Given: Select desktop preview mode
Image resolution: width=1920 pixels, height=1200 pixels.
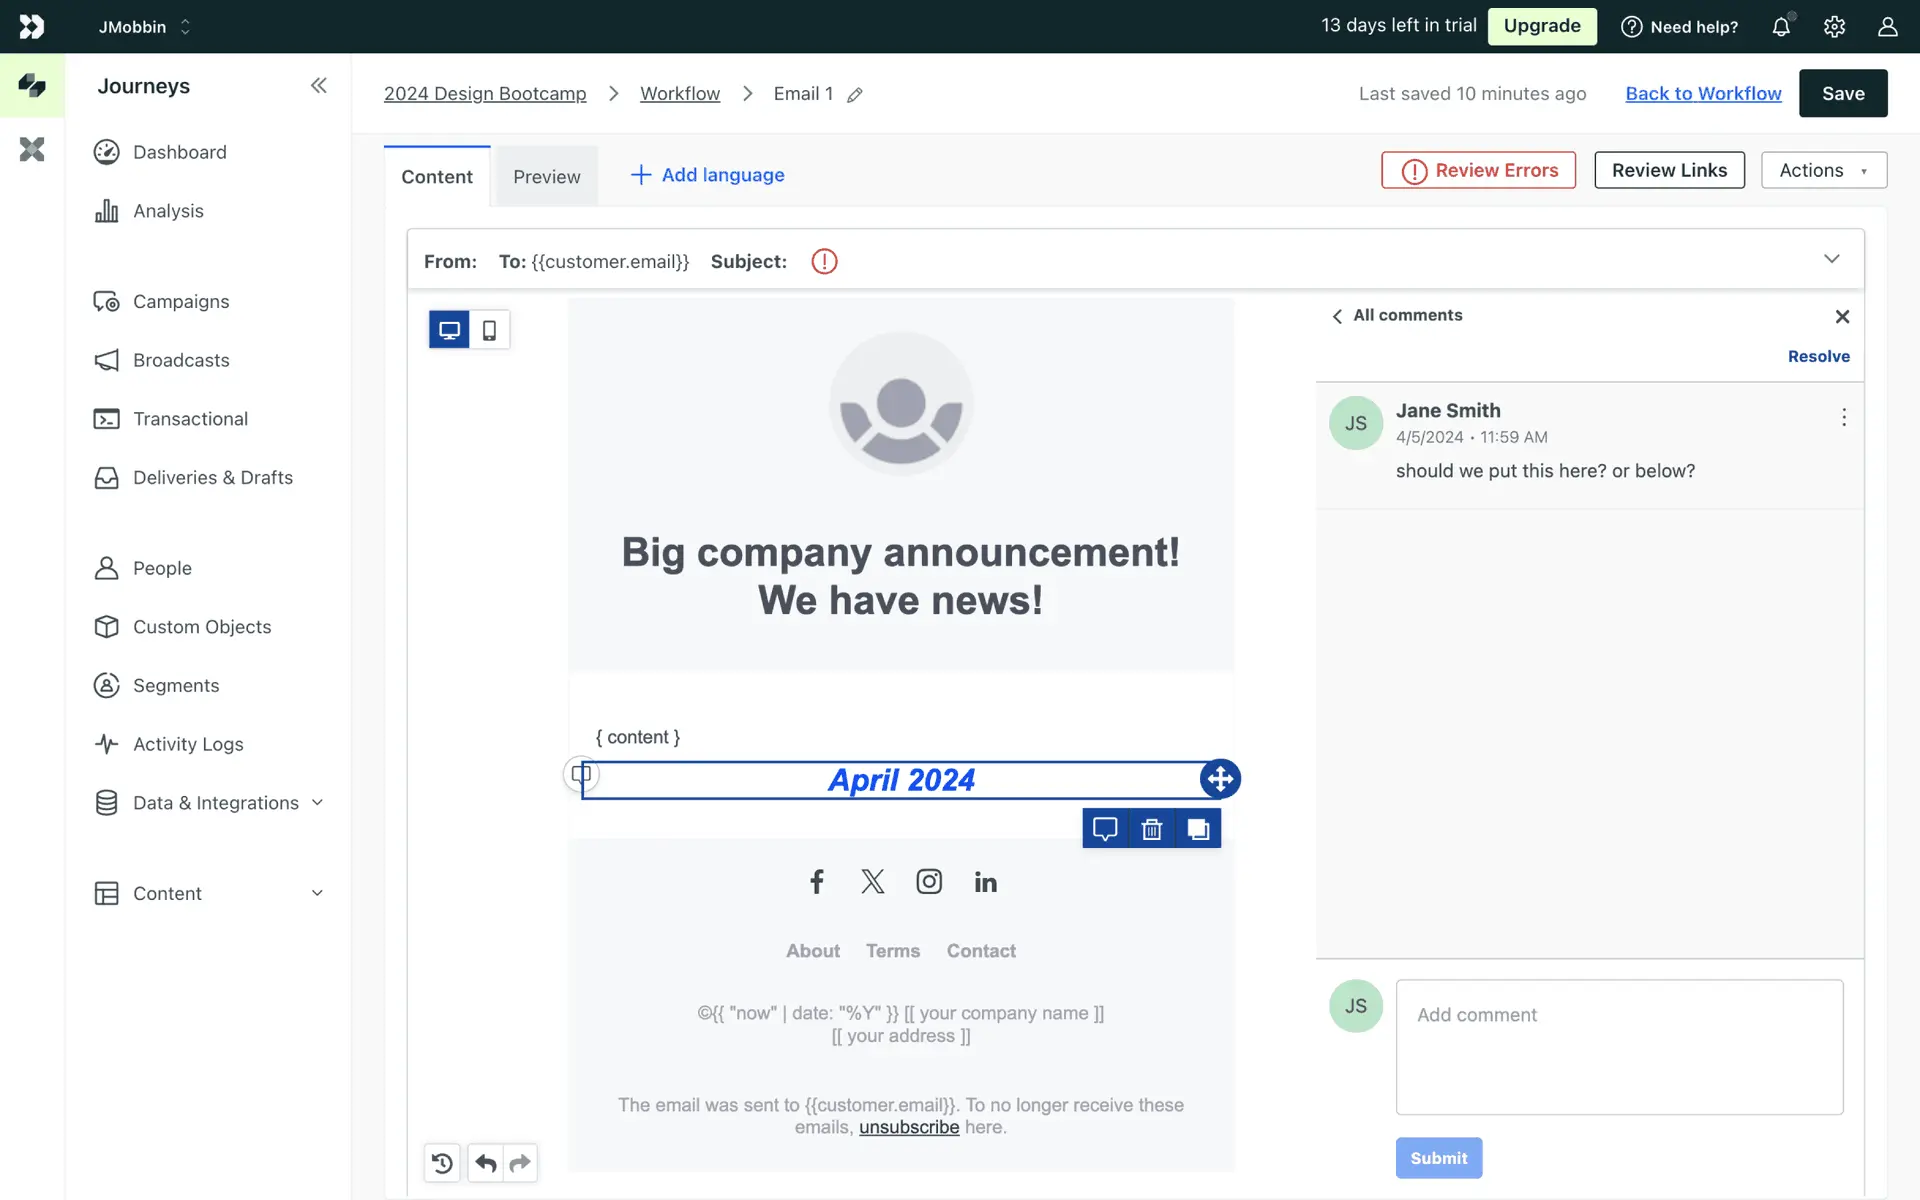Looking at the screenshot, I should pos(448,329).
